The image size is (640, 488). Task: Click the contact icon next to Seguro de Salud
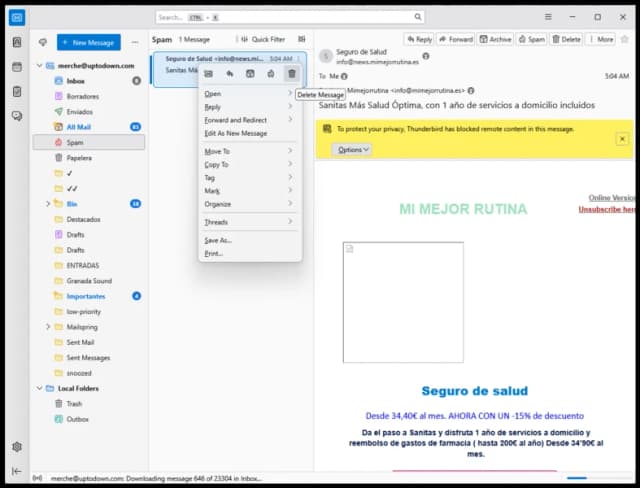426,56
